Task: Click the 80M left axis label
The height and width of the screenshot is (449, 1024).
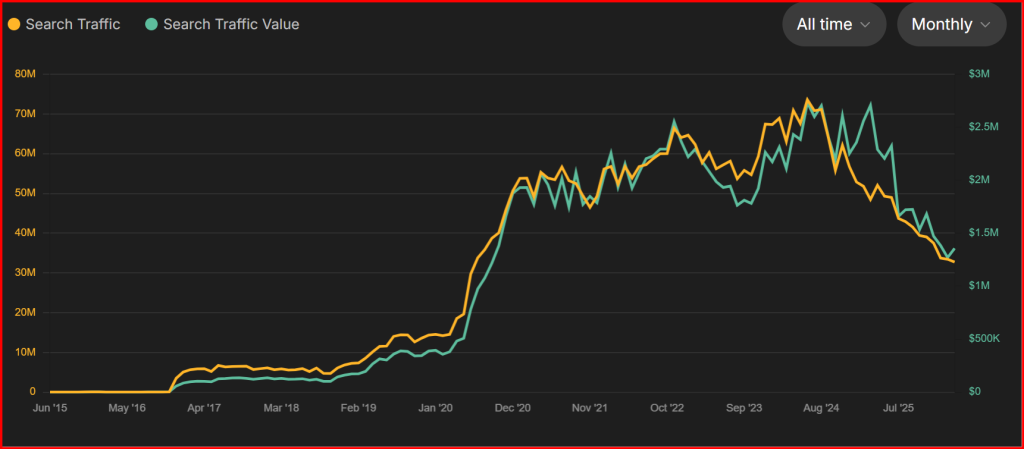Action: (x=26, y=74)
